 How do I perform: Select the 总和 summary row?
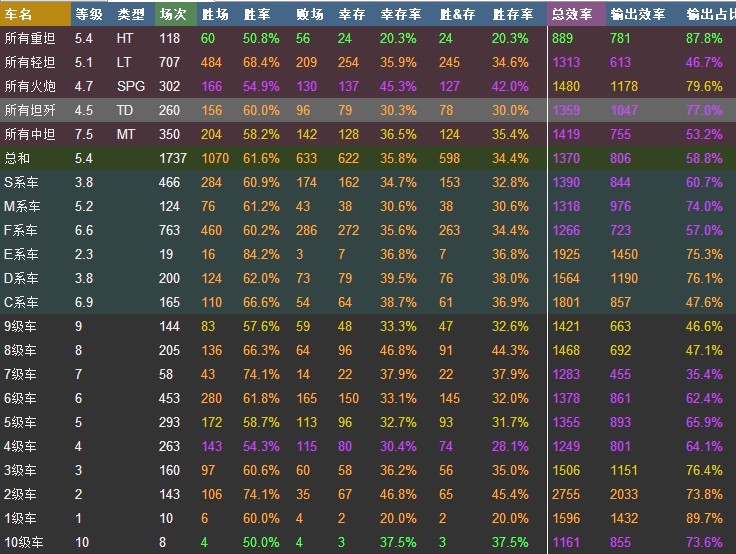point(17,158)
